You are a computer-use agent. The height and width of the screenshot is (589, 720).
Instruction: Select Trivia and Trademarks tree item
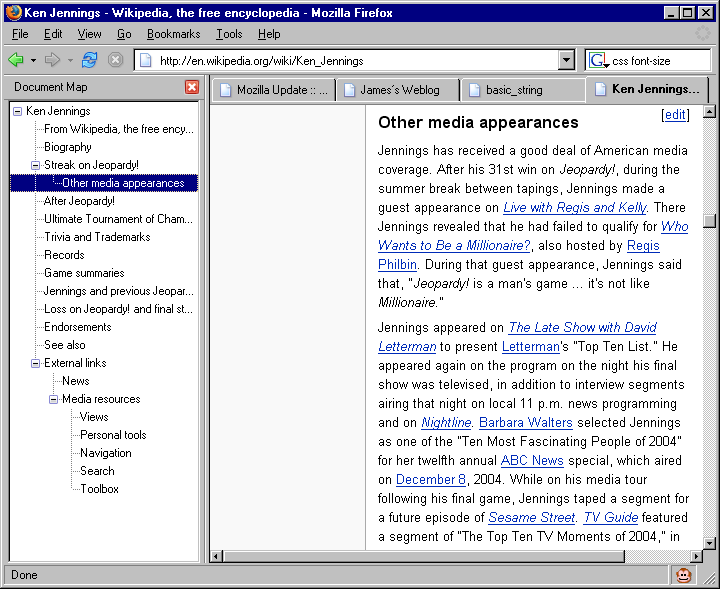click(x=97, y=237)
